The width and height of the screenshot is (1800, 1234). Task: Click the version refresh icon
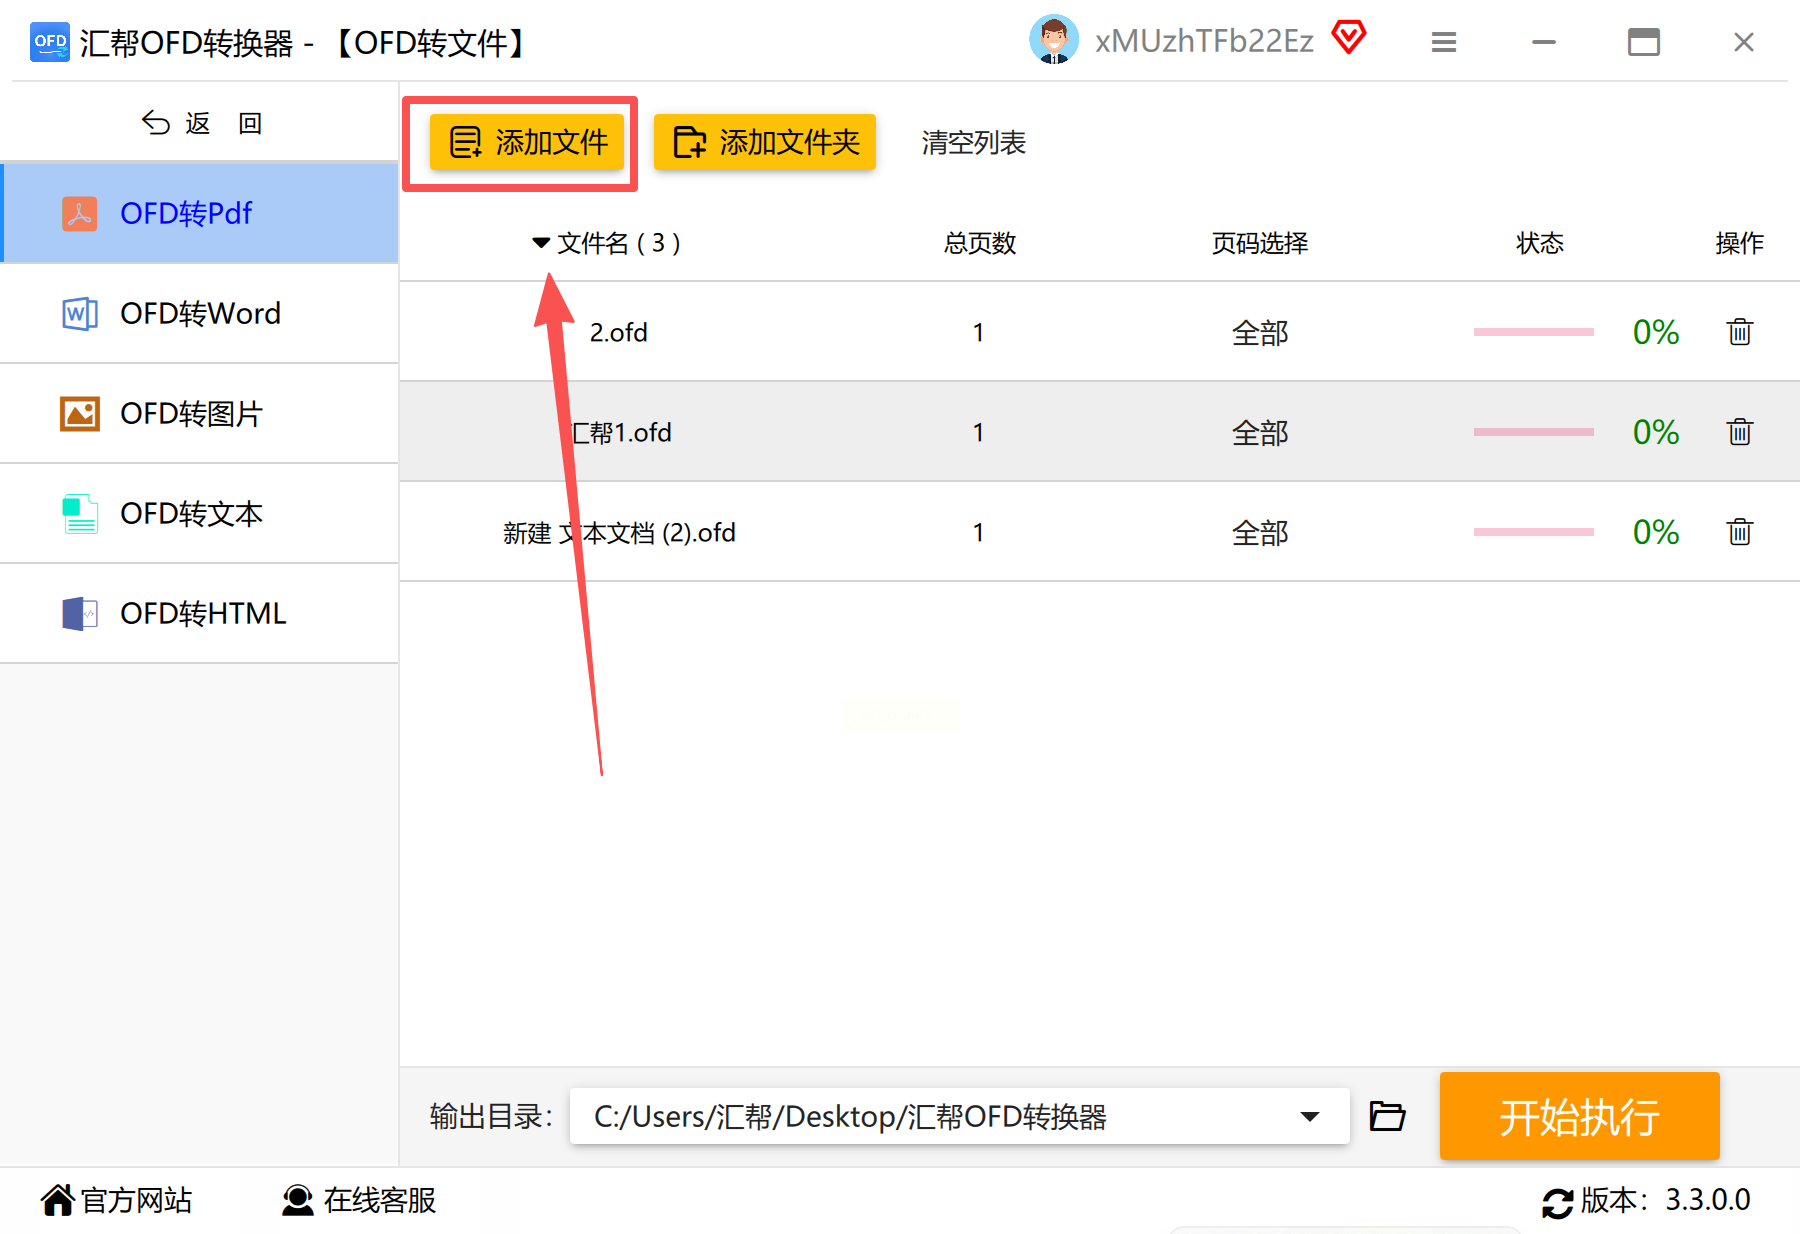pos(1557,1202)
